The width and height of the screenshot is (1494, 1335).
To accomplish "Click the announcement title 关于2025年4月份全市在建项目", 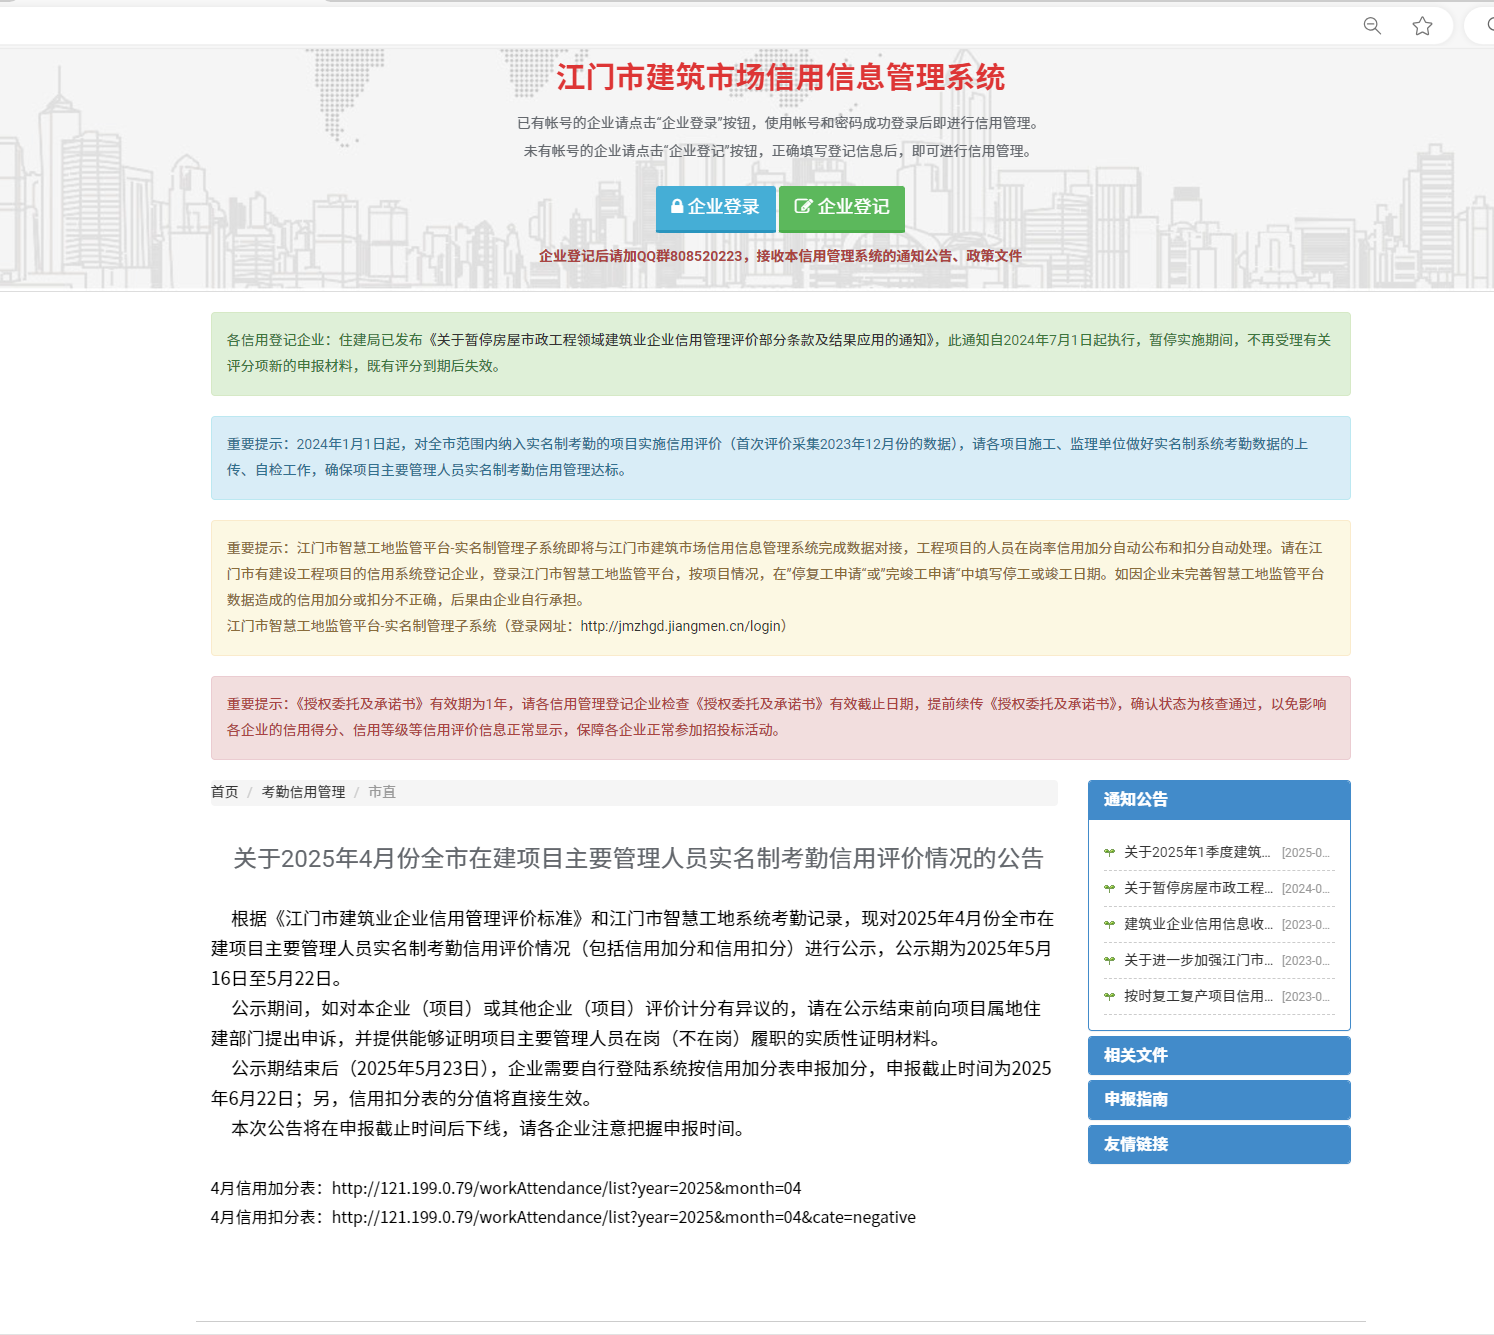I will pyautogui.click(x=638, y=858).
